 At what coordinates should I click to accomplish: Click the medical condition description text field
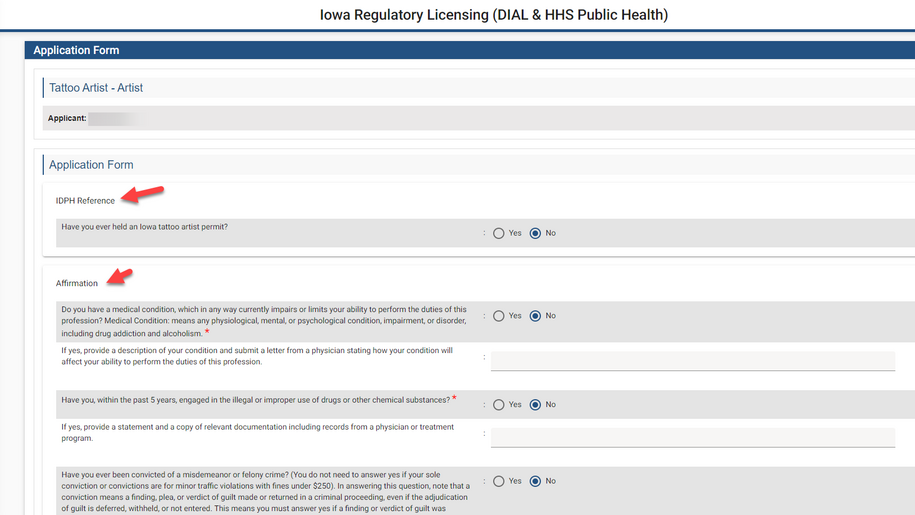[x=692, y=360]
